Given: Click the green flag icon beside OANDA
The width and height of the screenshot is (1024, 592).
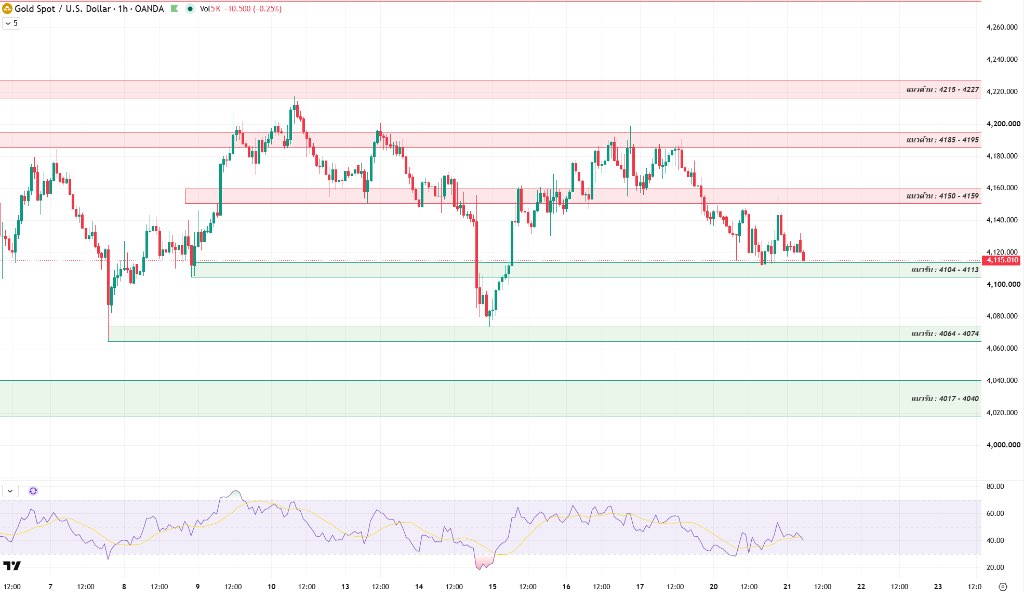Looking at the screenshot, I should (x=174, y=8).
